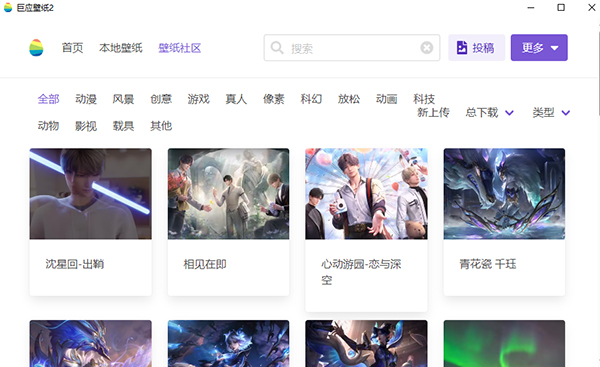
Task: Expand the 类型 filter chevron
Action: point(566,113)
